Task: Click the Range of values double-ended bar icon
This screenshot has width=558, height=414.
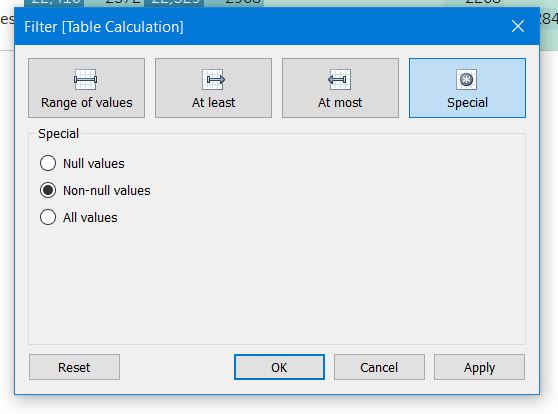Action: [x=85, y=79]
